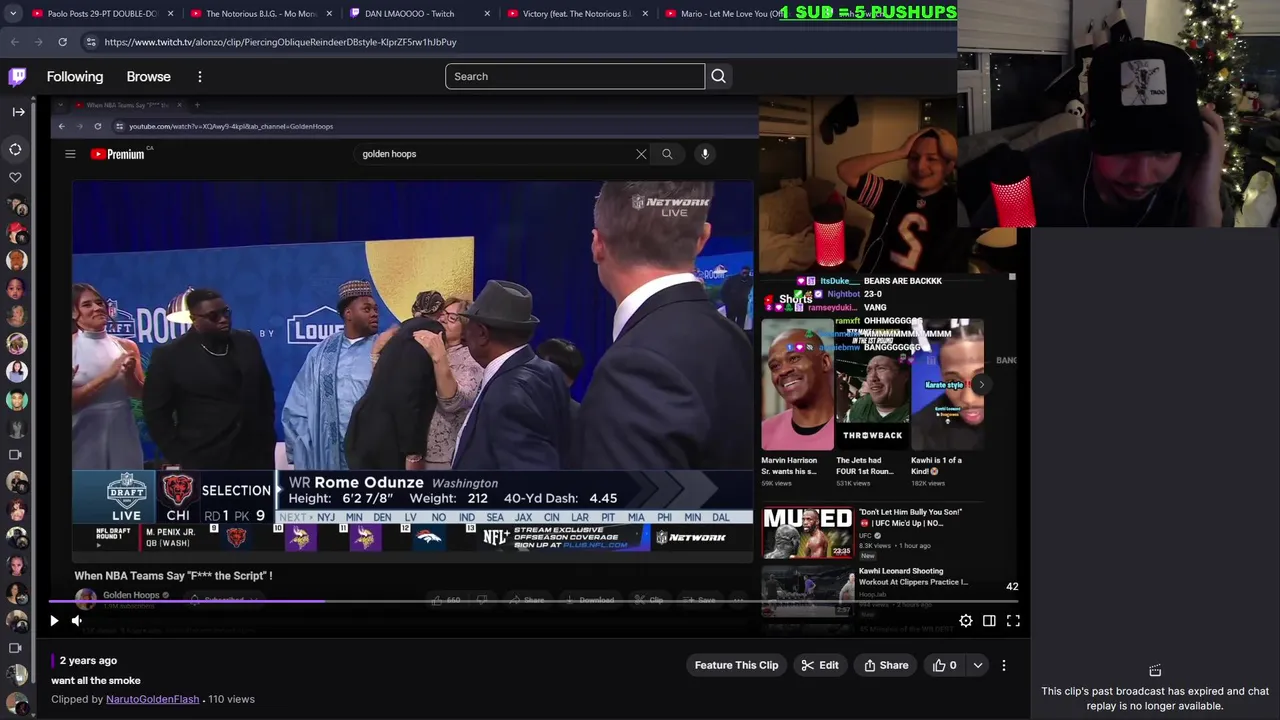Image resolution: width=1280 pixels, height=720 pixels.
Task: Close the Victory feat. Notorious B.I.G. tab
Action: click(x=645, y=14)
